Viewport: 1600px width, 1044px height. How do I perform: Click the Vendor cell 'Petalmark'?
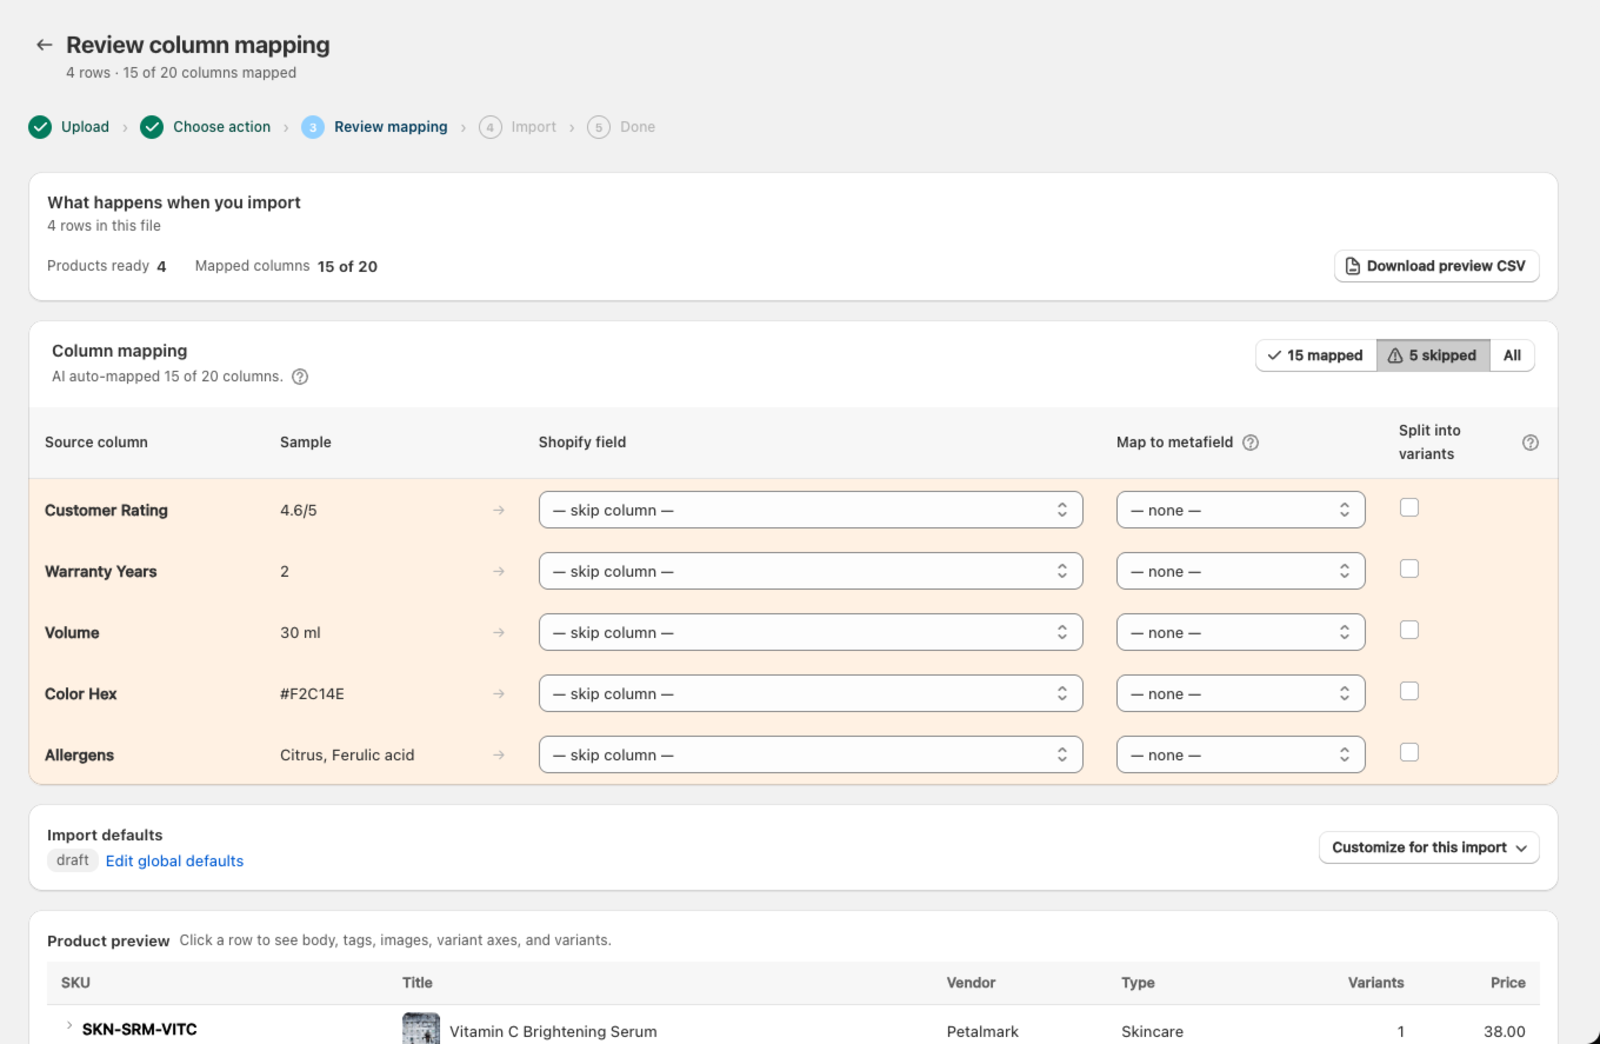982,1031
